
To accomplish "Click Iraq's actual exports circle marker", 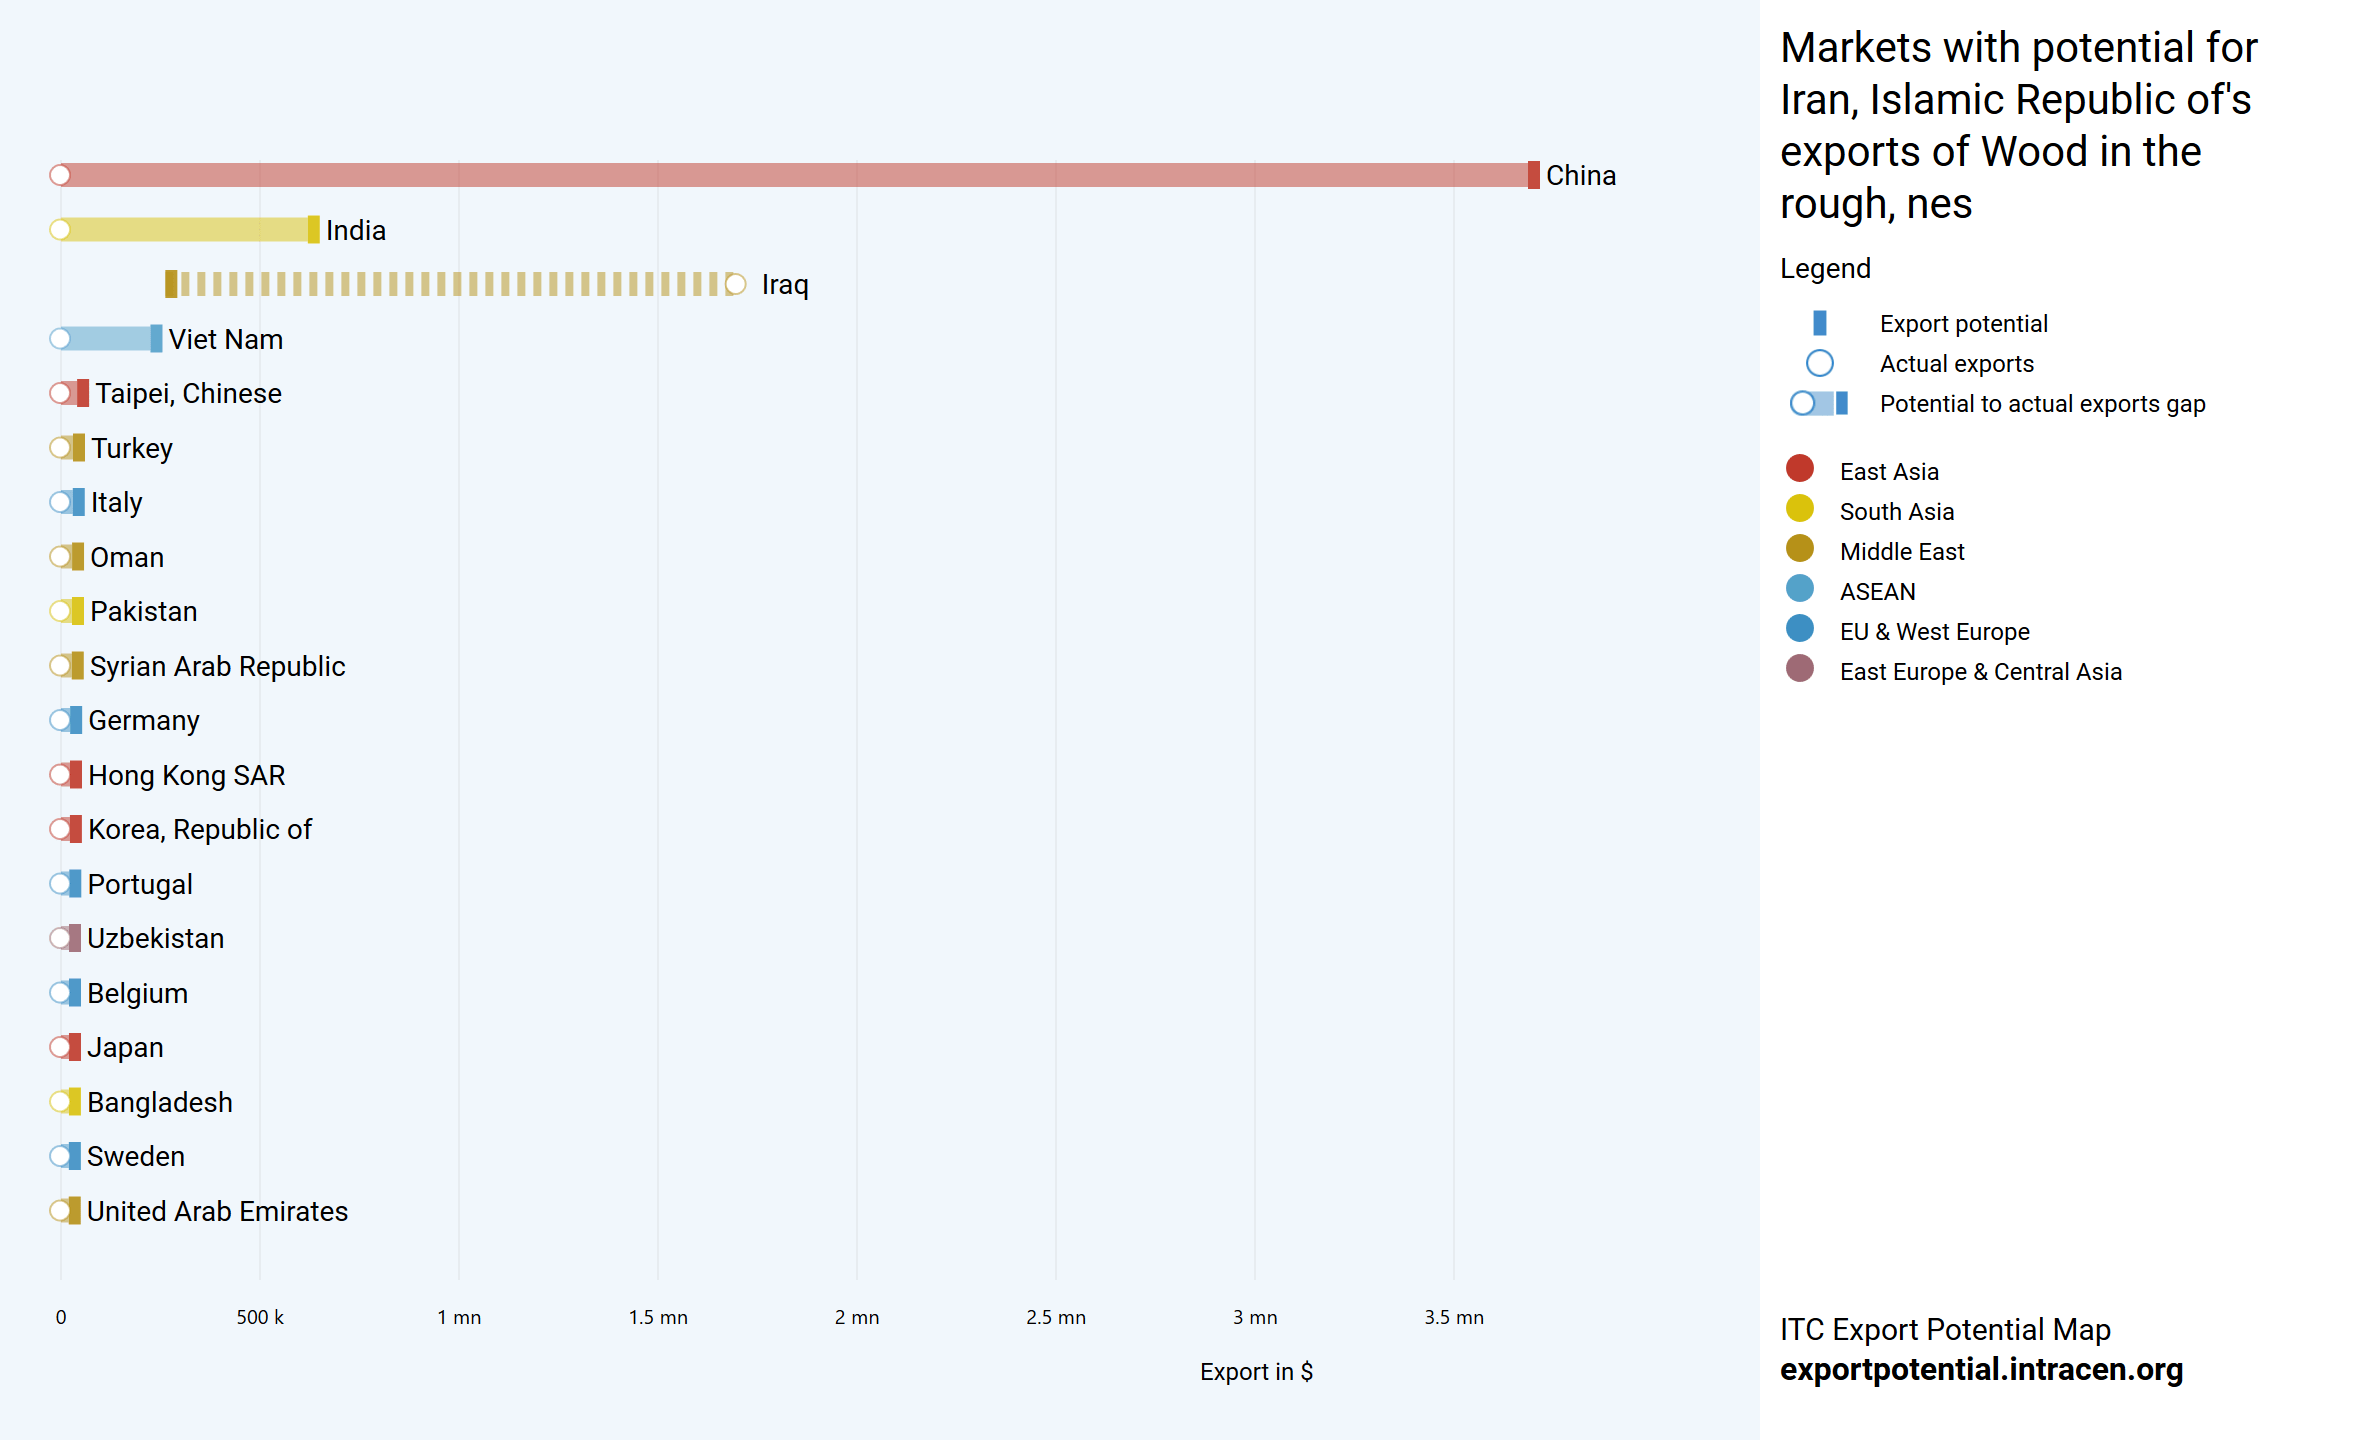I will [x=736, y=285].
